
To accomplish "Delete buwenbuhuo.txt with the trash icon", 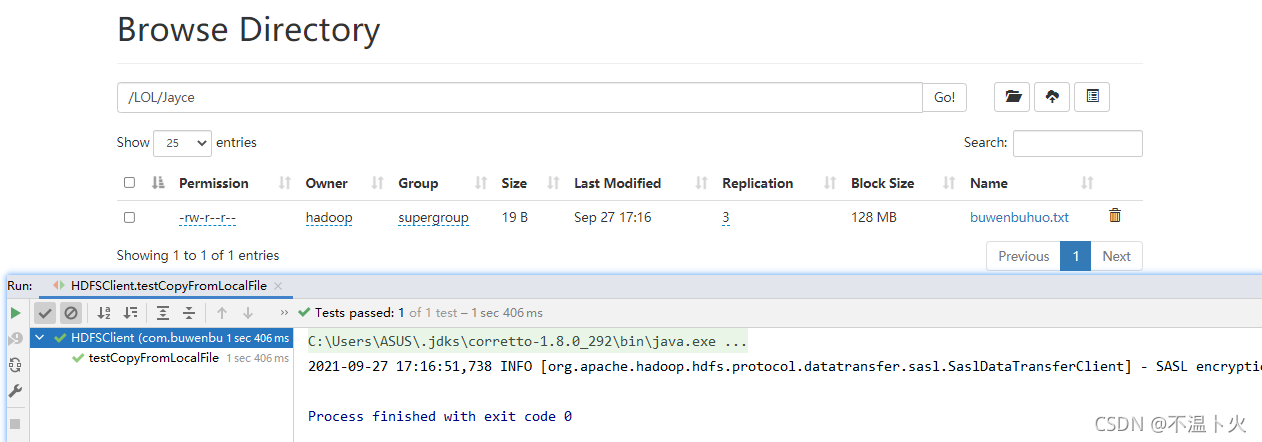I will click(x=1115, y=215).
